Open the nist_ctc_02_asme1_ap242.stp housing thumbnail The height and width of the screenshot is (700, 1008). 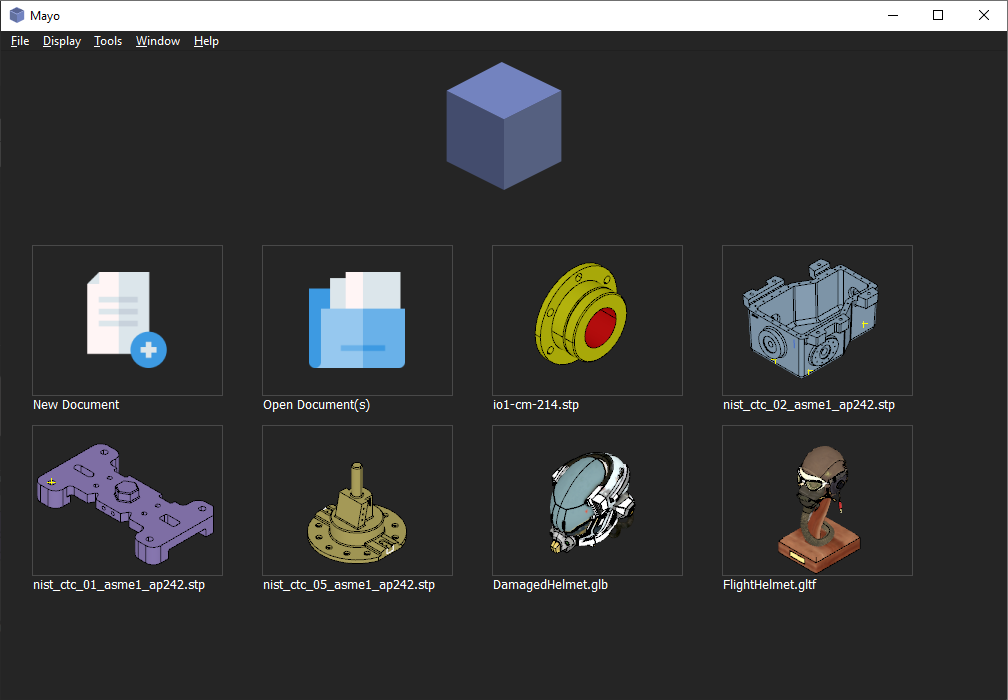pos(818,320)
